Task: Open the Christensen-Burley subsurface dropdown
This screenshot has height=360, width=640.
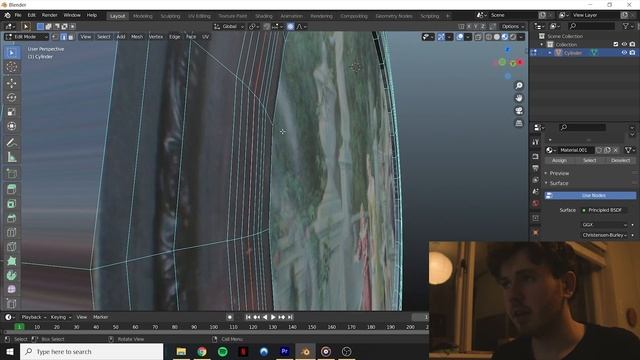Action: [x=604, y=235]
